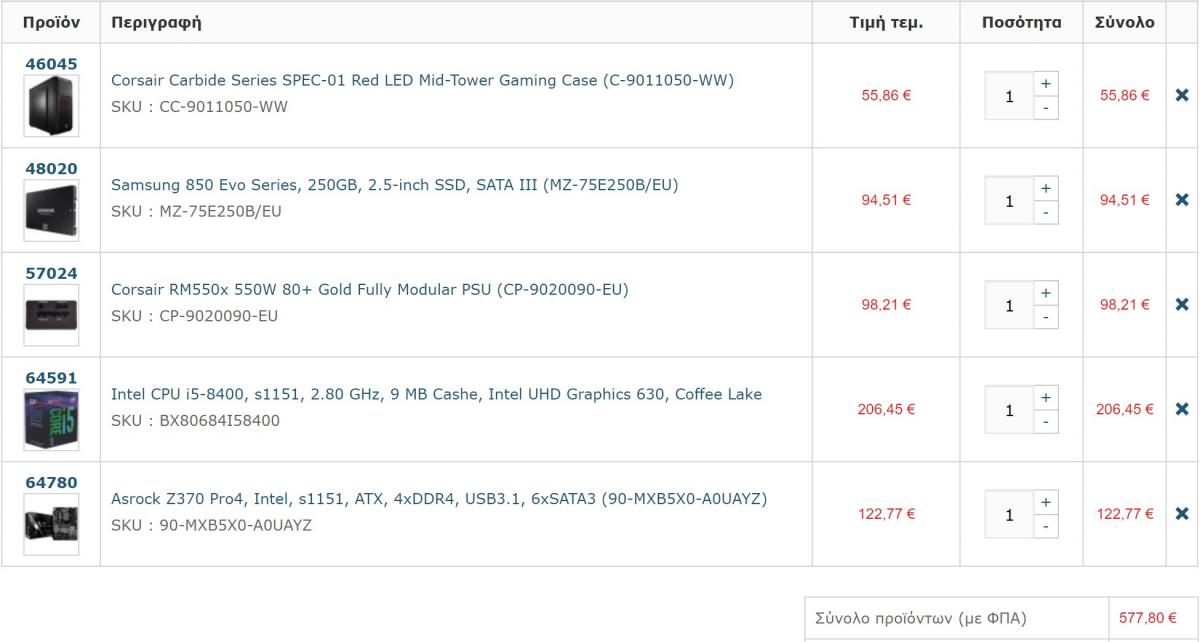
Task: Open Samsung 850 Evo Series product link
Action: [x=396, y=185]
